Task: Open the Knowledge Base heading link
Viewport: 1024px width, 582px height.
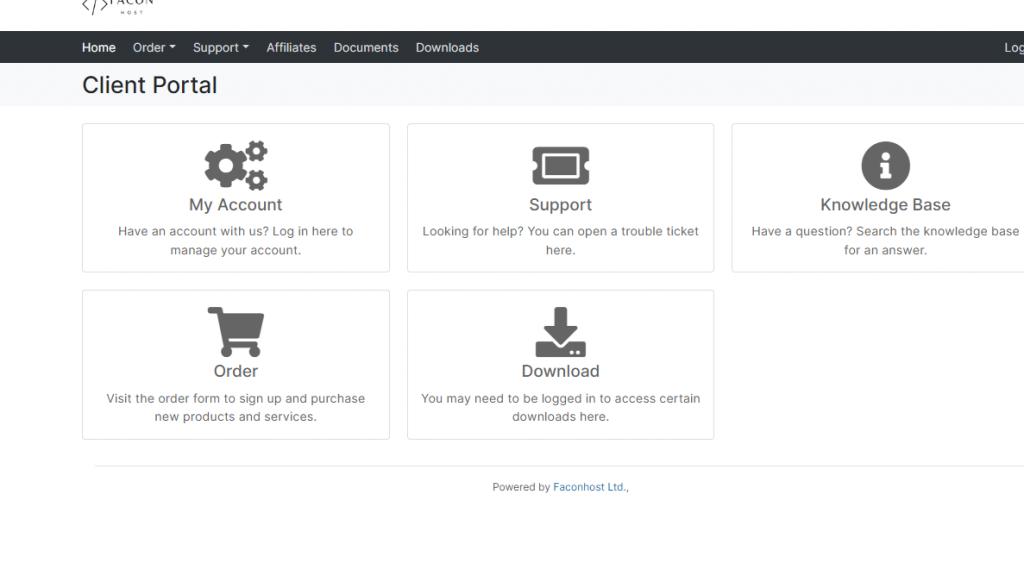Action: click(x=885, y=205)
